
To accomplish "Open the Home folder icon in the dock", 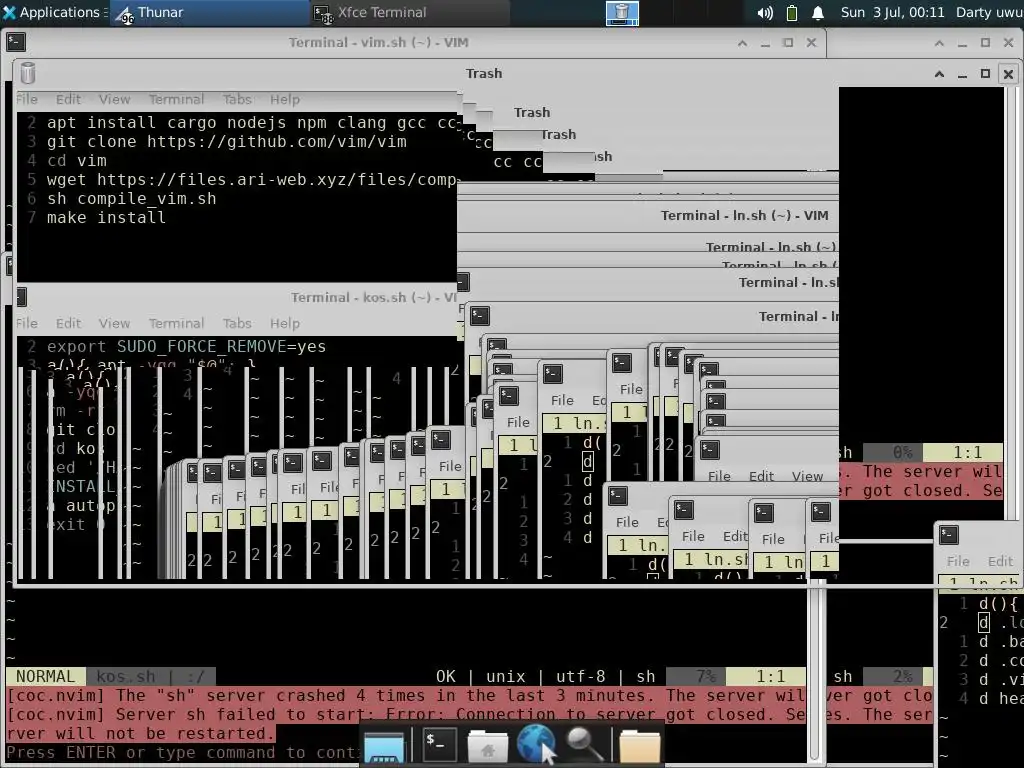I will click(487, 746).
